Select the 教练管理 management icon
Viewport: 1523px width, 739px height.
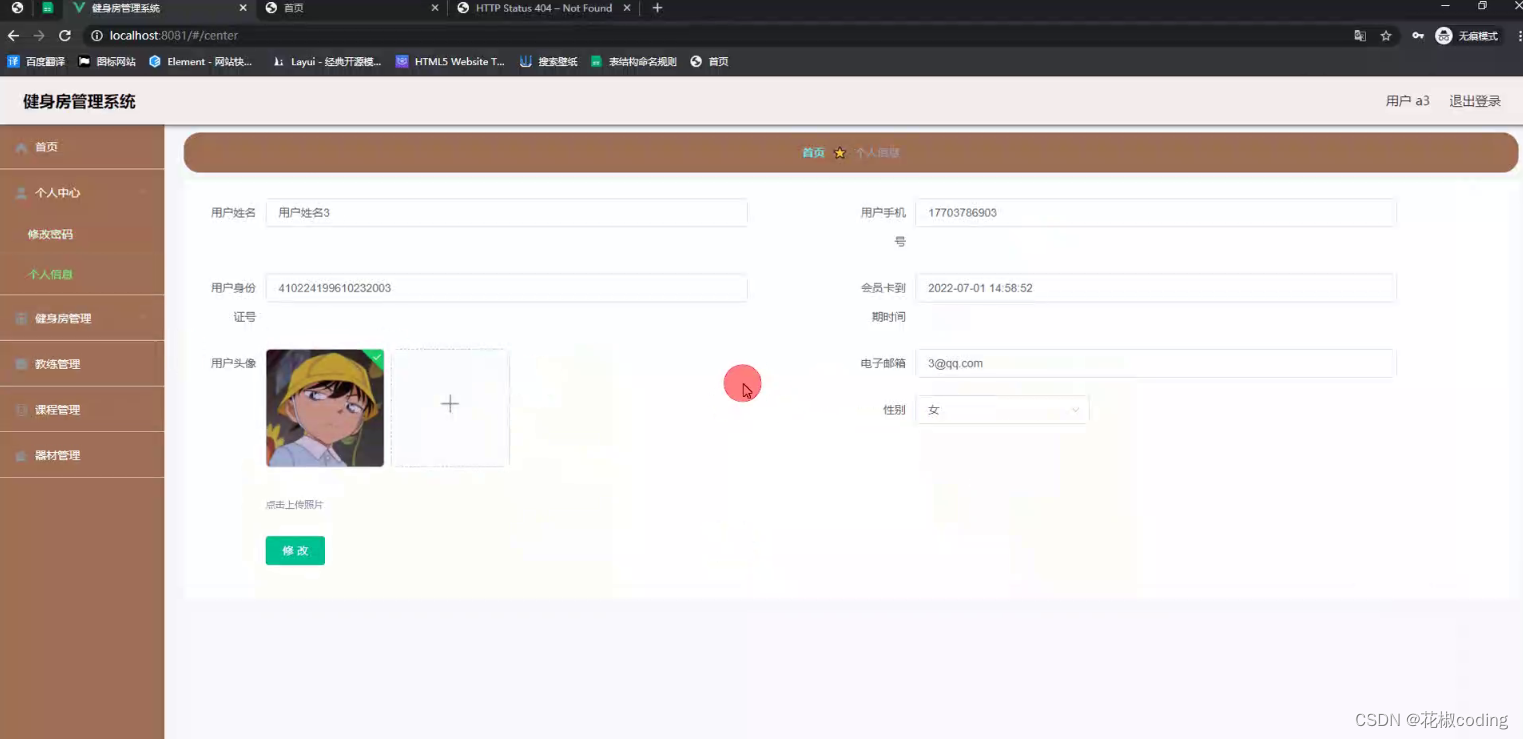22,363
